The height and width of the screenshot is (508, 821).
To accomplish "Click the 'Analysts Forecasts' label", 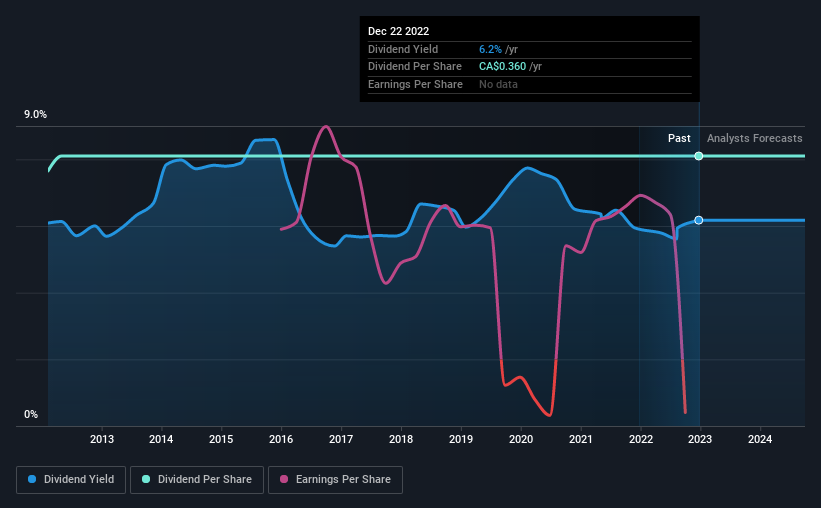I will tap(755, 138).
